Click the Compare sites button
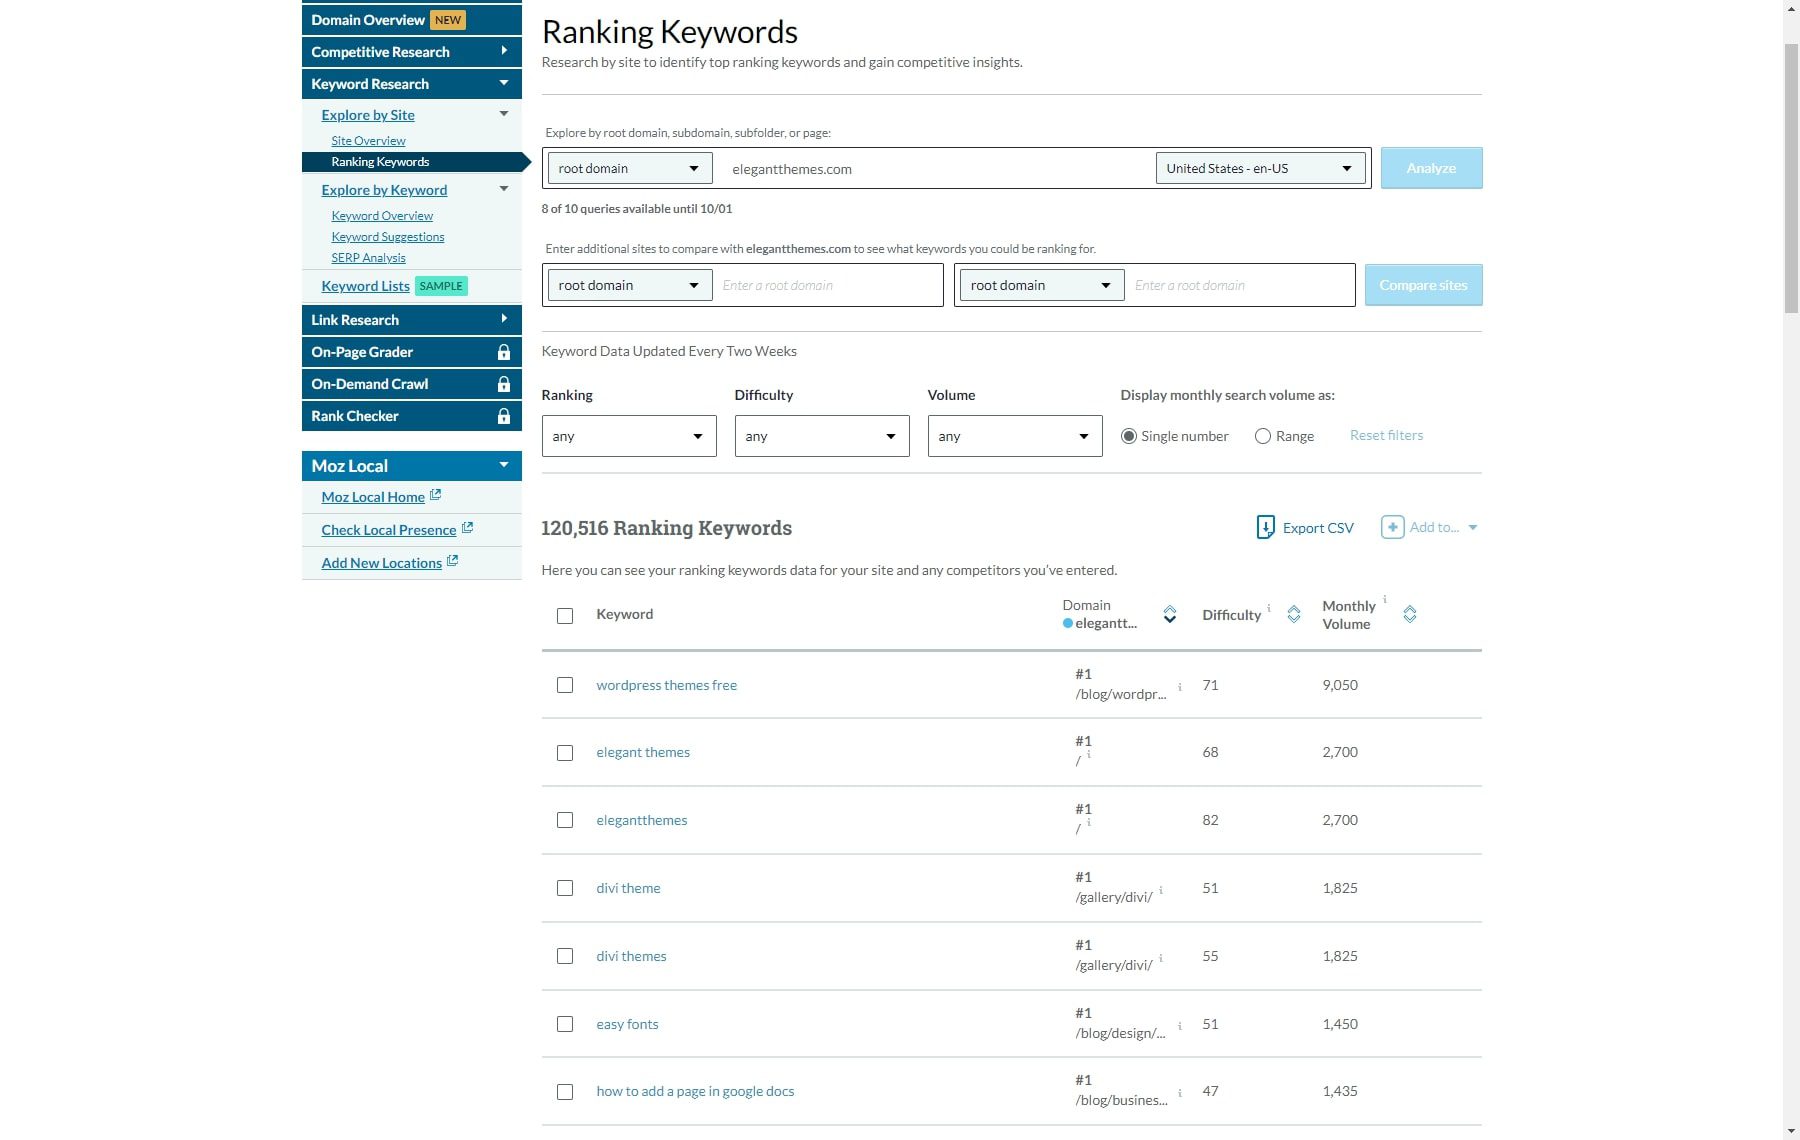Viewport: 1800px width, 1140px height. 1423,285
